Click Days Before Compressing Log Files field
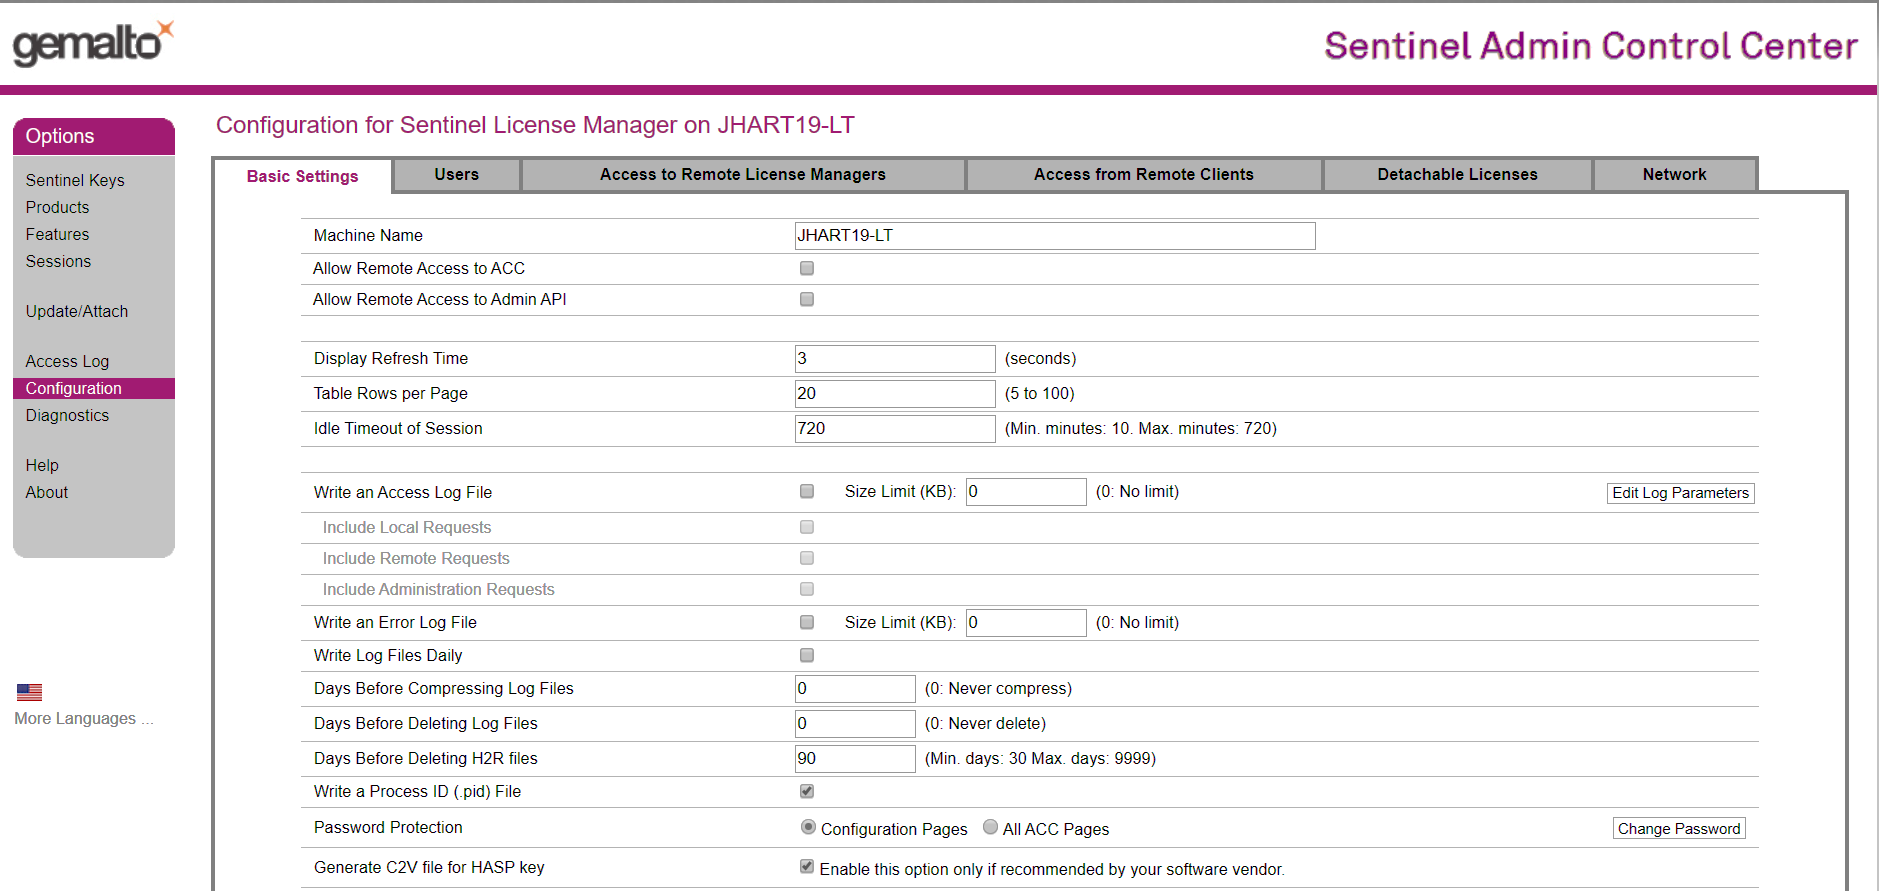This screenshot has width=1879, height=891. click(855, 689)
